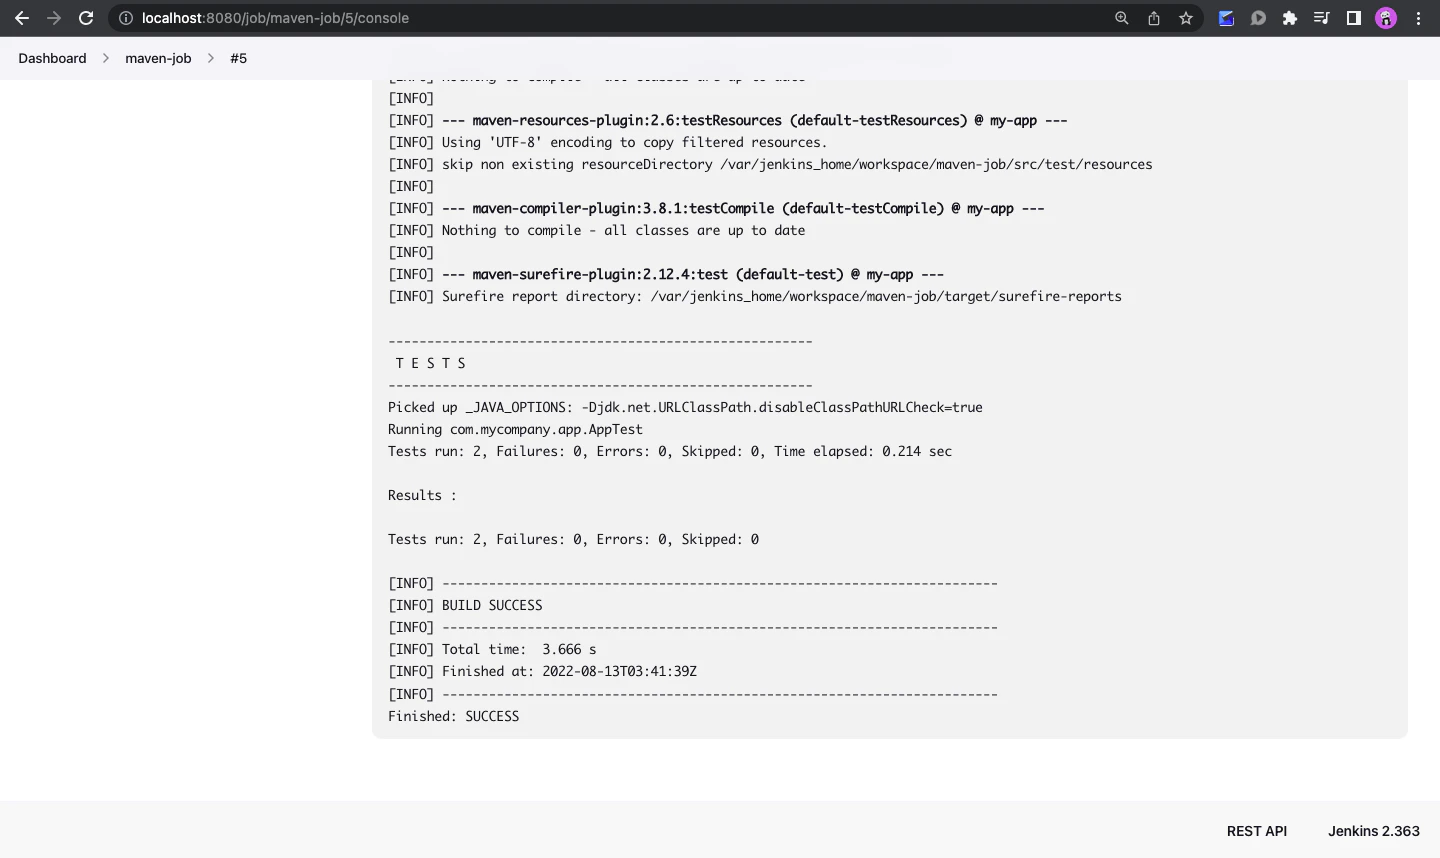Select the Finished at 2022-08-13T03:41:39Z line
The image size is (1440, 858).
tap(542, 671)
